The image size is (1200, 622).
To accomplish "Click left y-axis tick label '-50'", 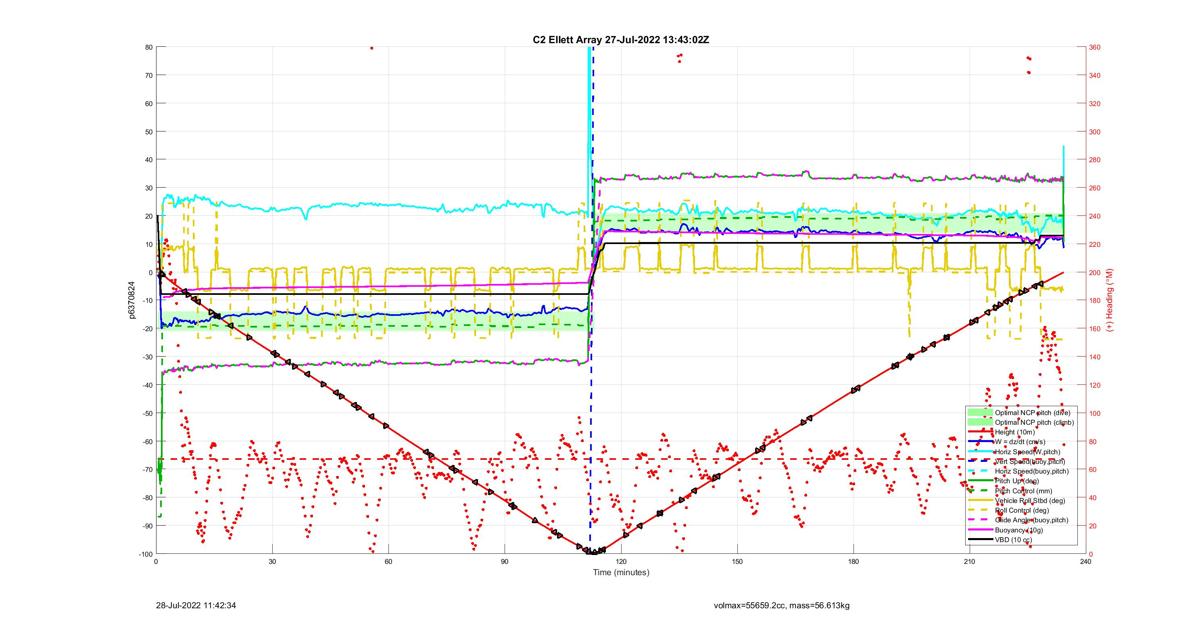I will (146, 413).
